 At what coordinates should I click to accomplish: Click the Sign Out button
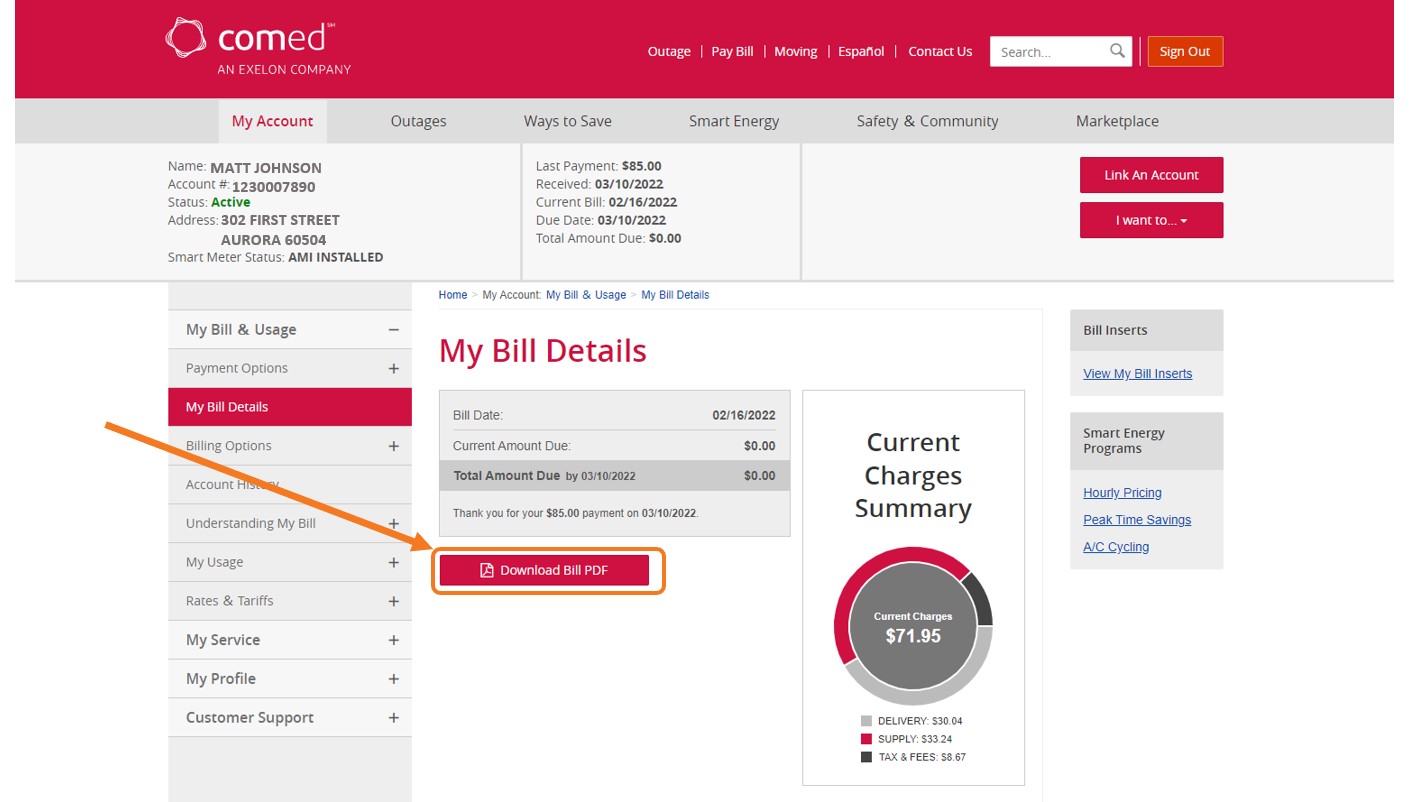1184,52
